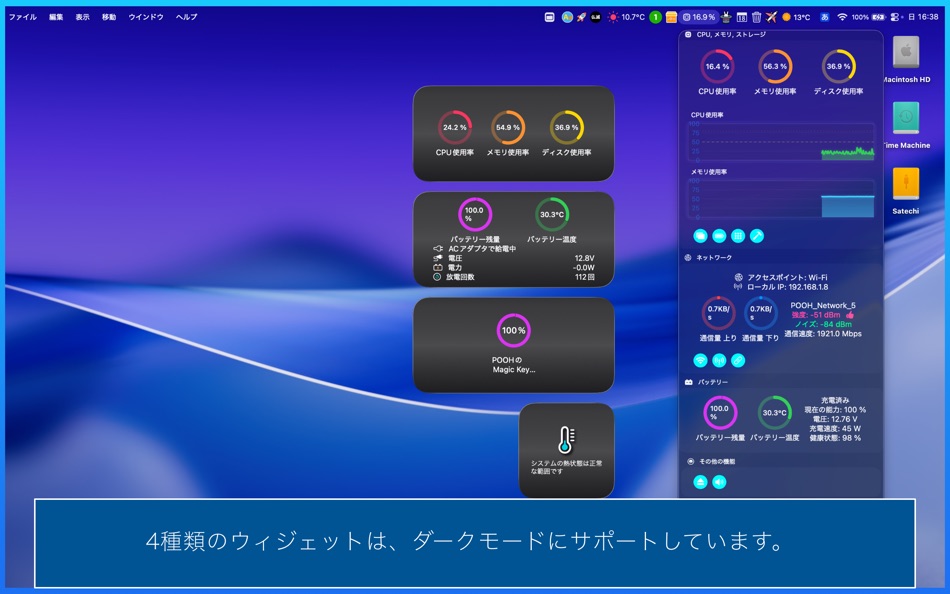Collapse the ネットワーク section header
Screen dimensions: 950x594
click(x=688, y=258)
